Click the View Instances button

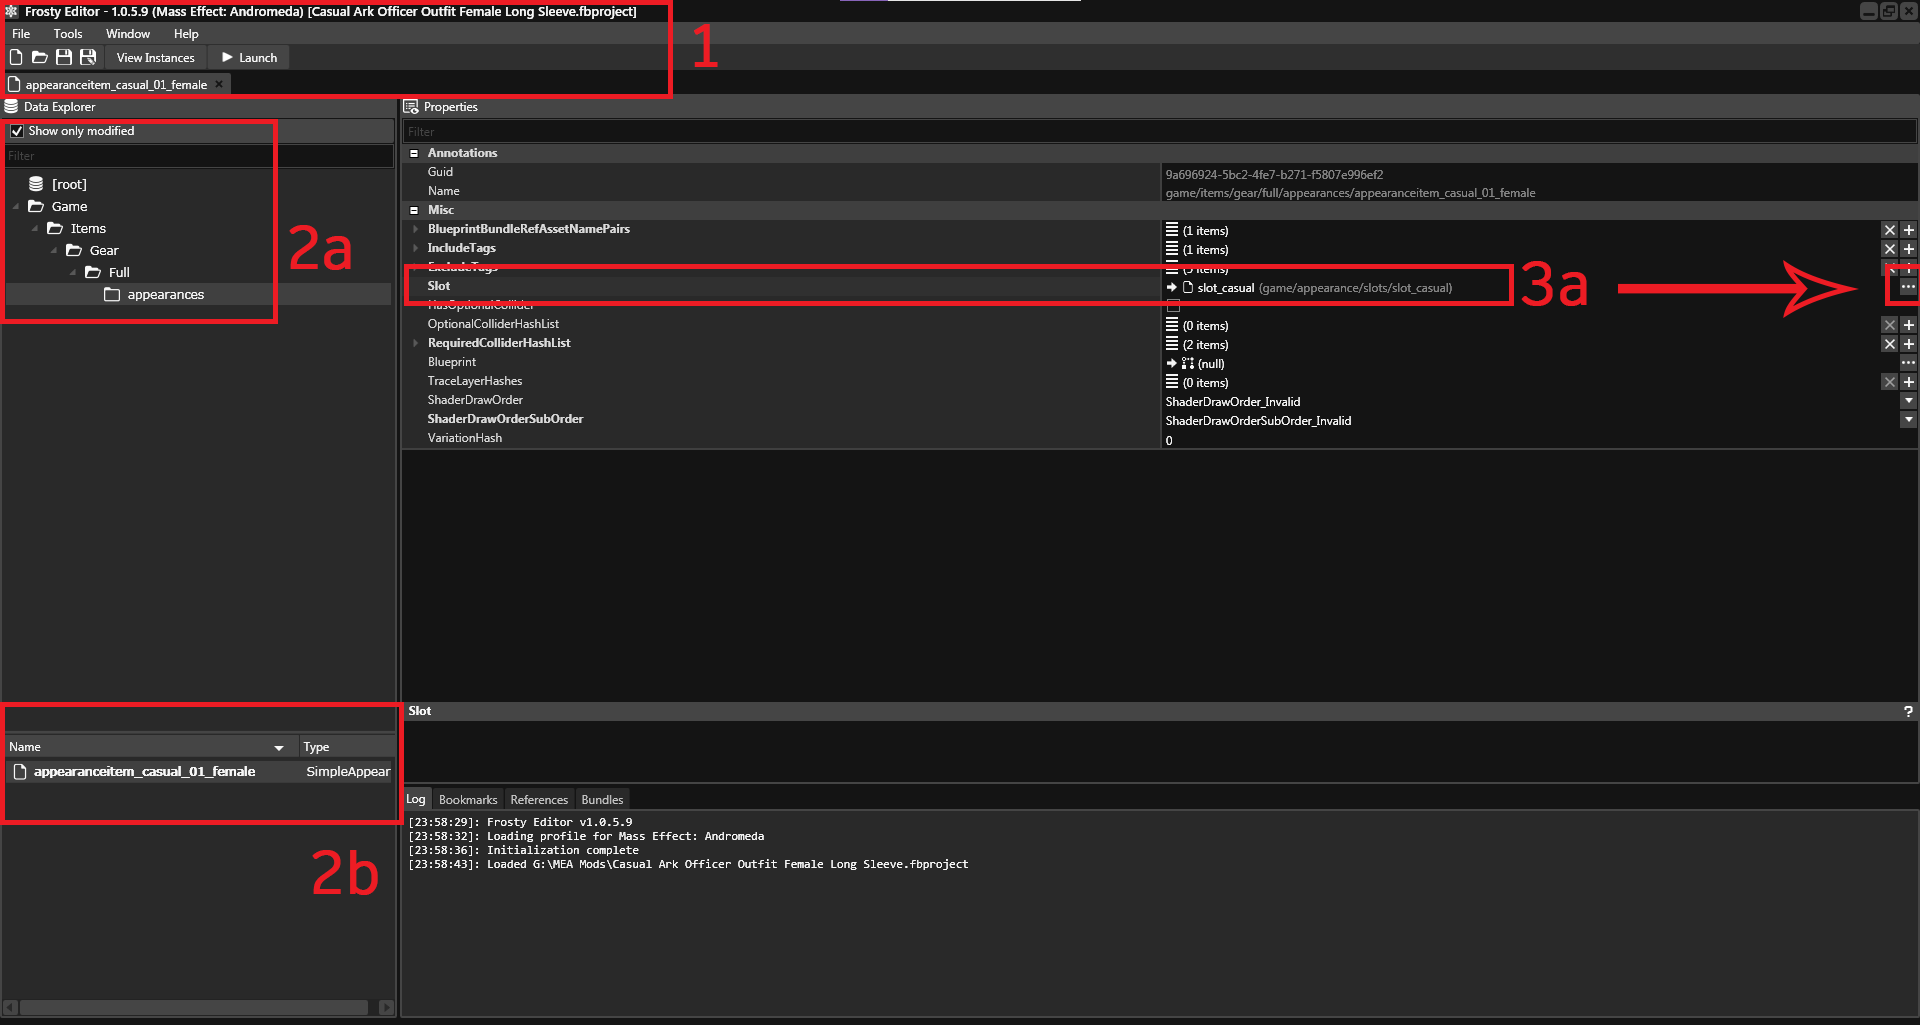point(155,58)
